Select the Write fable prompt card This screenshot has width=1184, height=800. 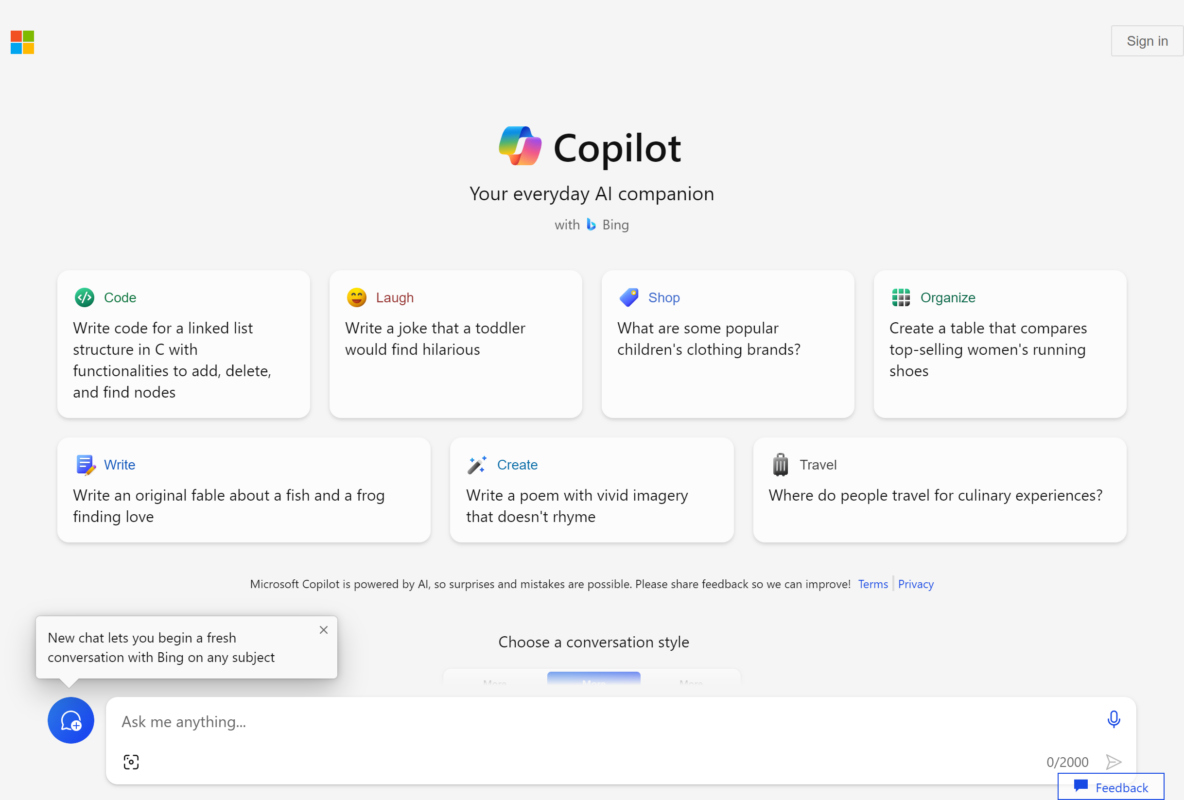pos(243,490)
